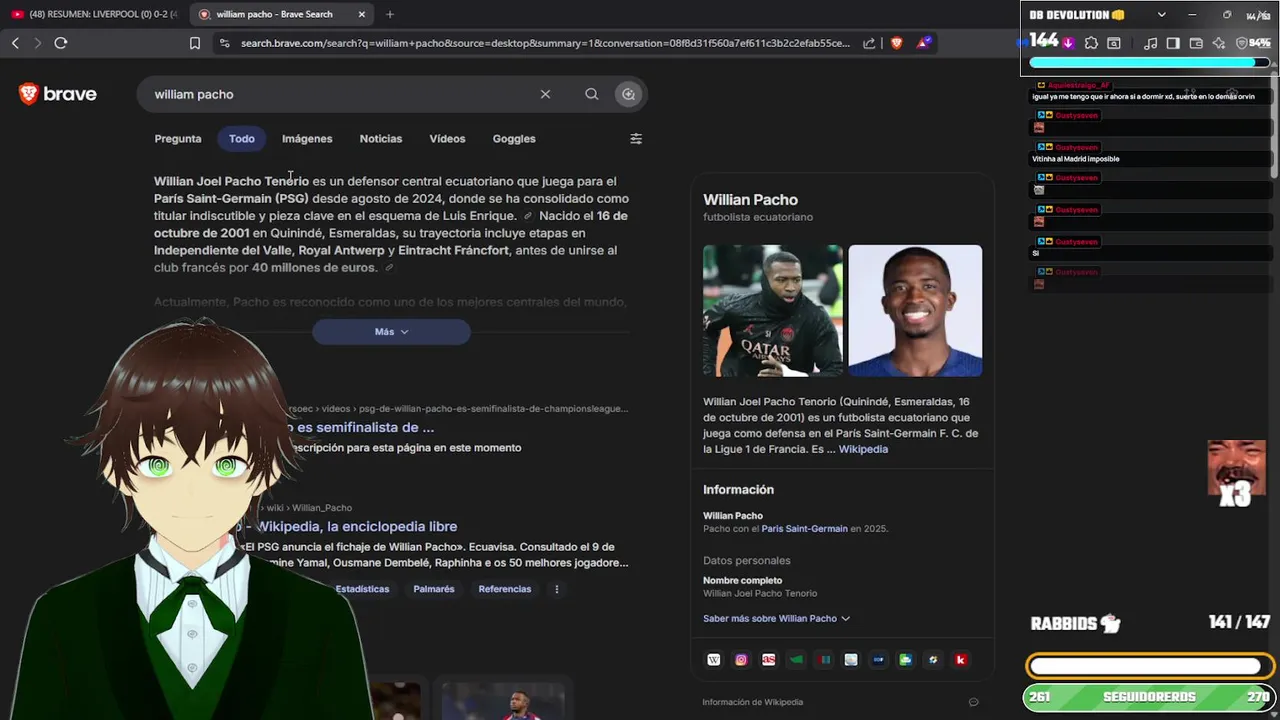Click the citation link icon after 'Luis Enrique.'
The image size is (1280, 720).
(528, 216)
